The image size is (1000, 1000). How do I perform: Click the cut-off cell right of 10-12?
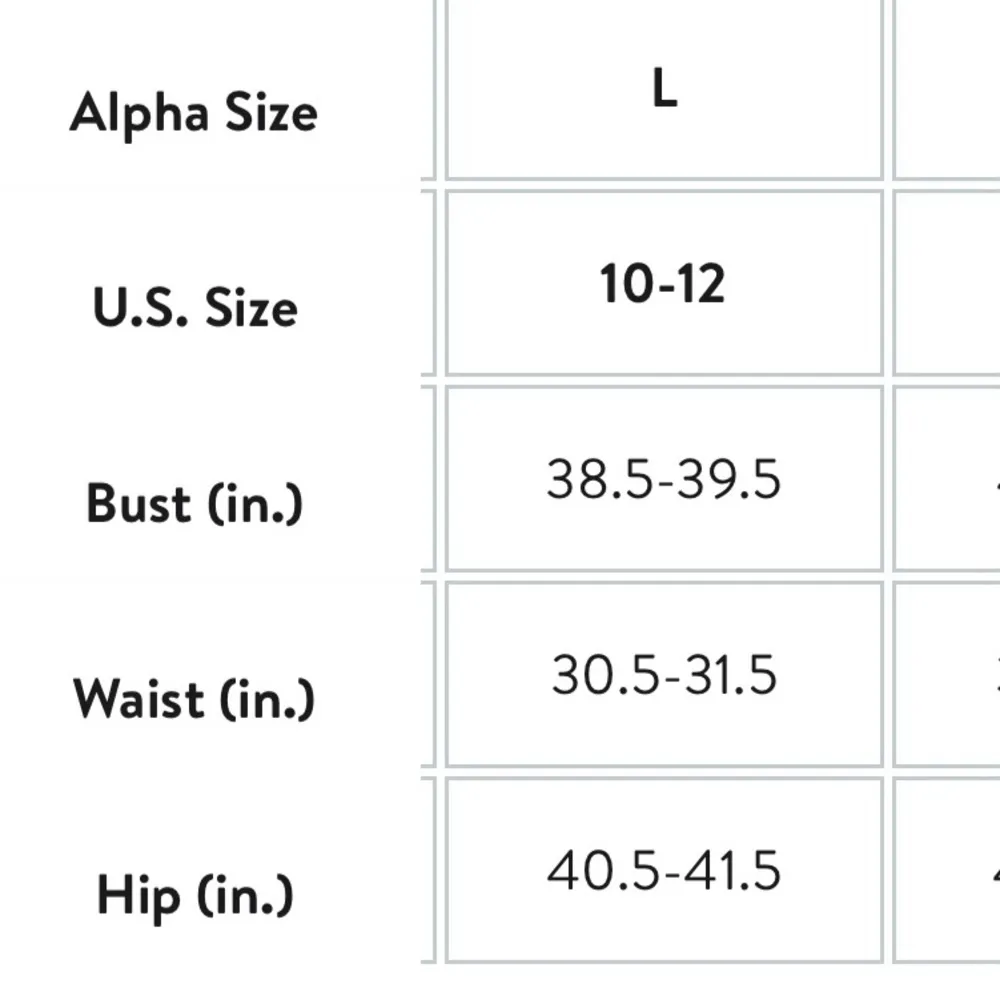pos(948,283)
